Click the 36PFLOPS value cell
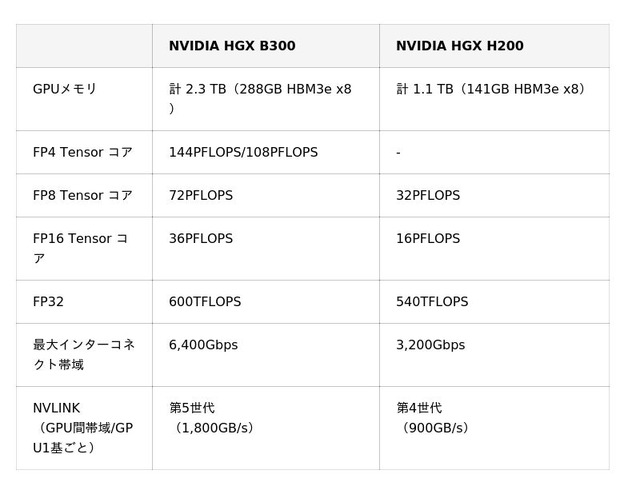Image resolution: width=640 pixels, height=494 pixels. (x=201, y=239)
